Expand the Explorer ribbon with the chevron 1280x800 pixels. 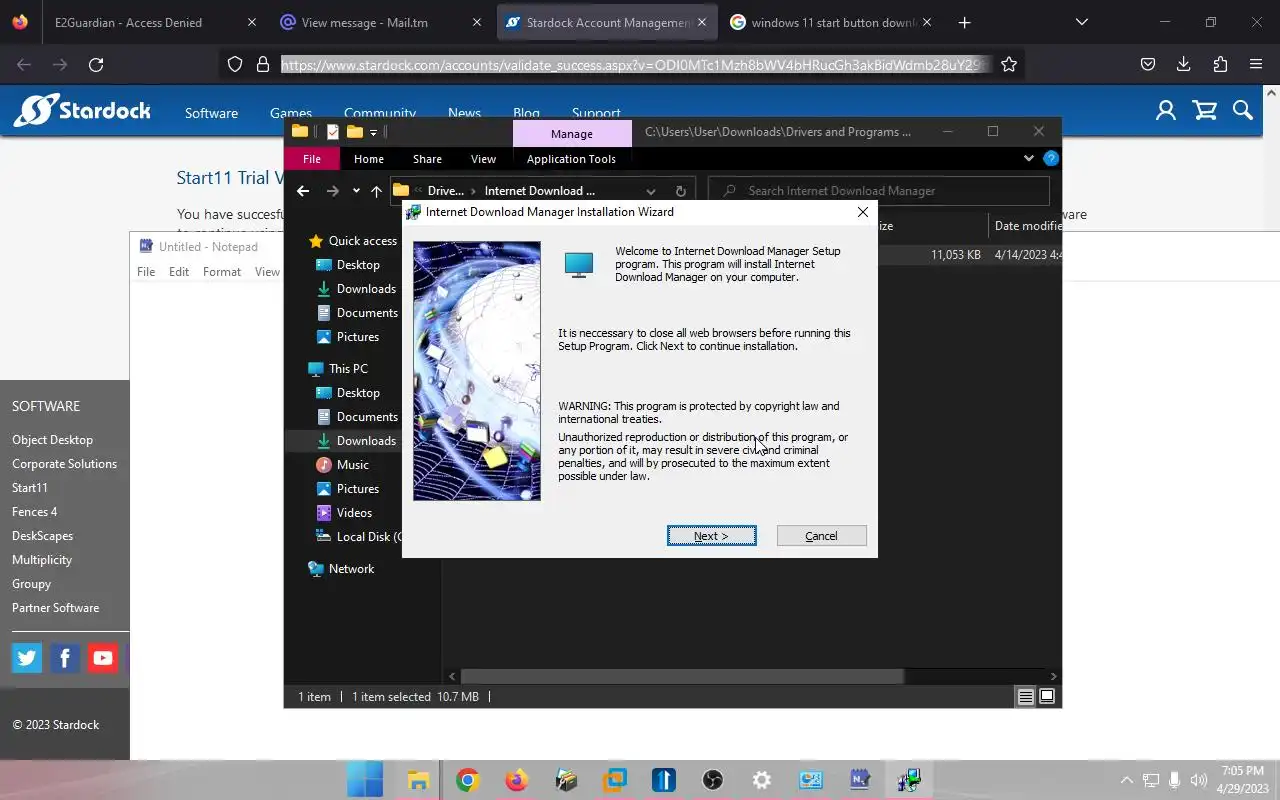pos(1028,158)
